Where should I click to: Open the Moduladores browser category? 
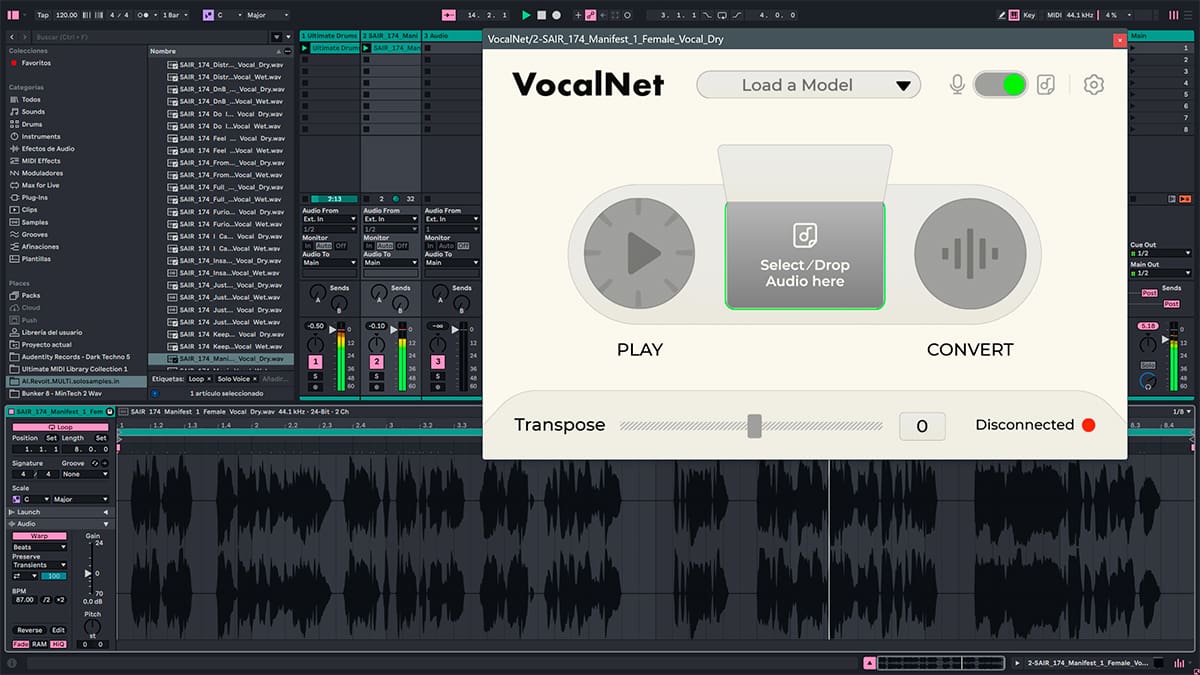click(42, 173)
